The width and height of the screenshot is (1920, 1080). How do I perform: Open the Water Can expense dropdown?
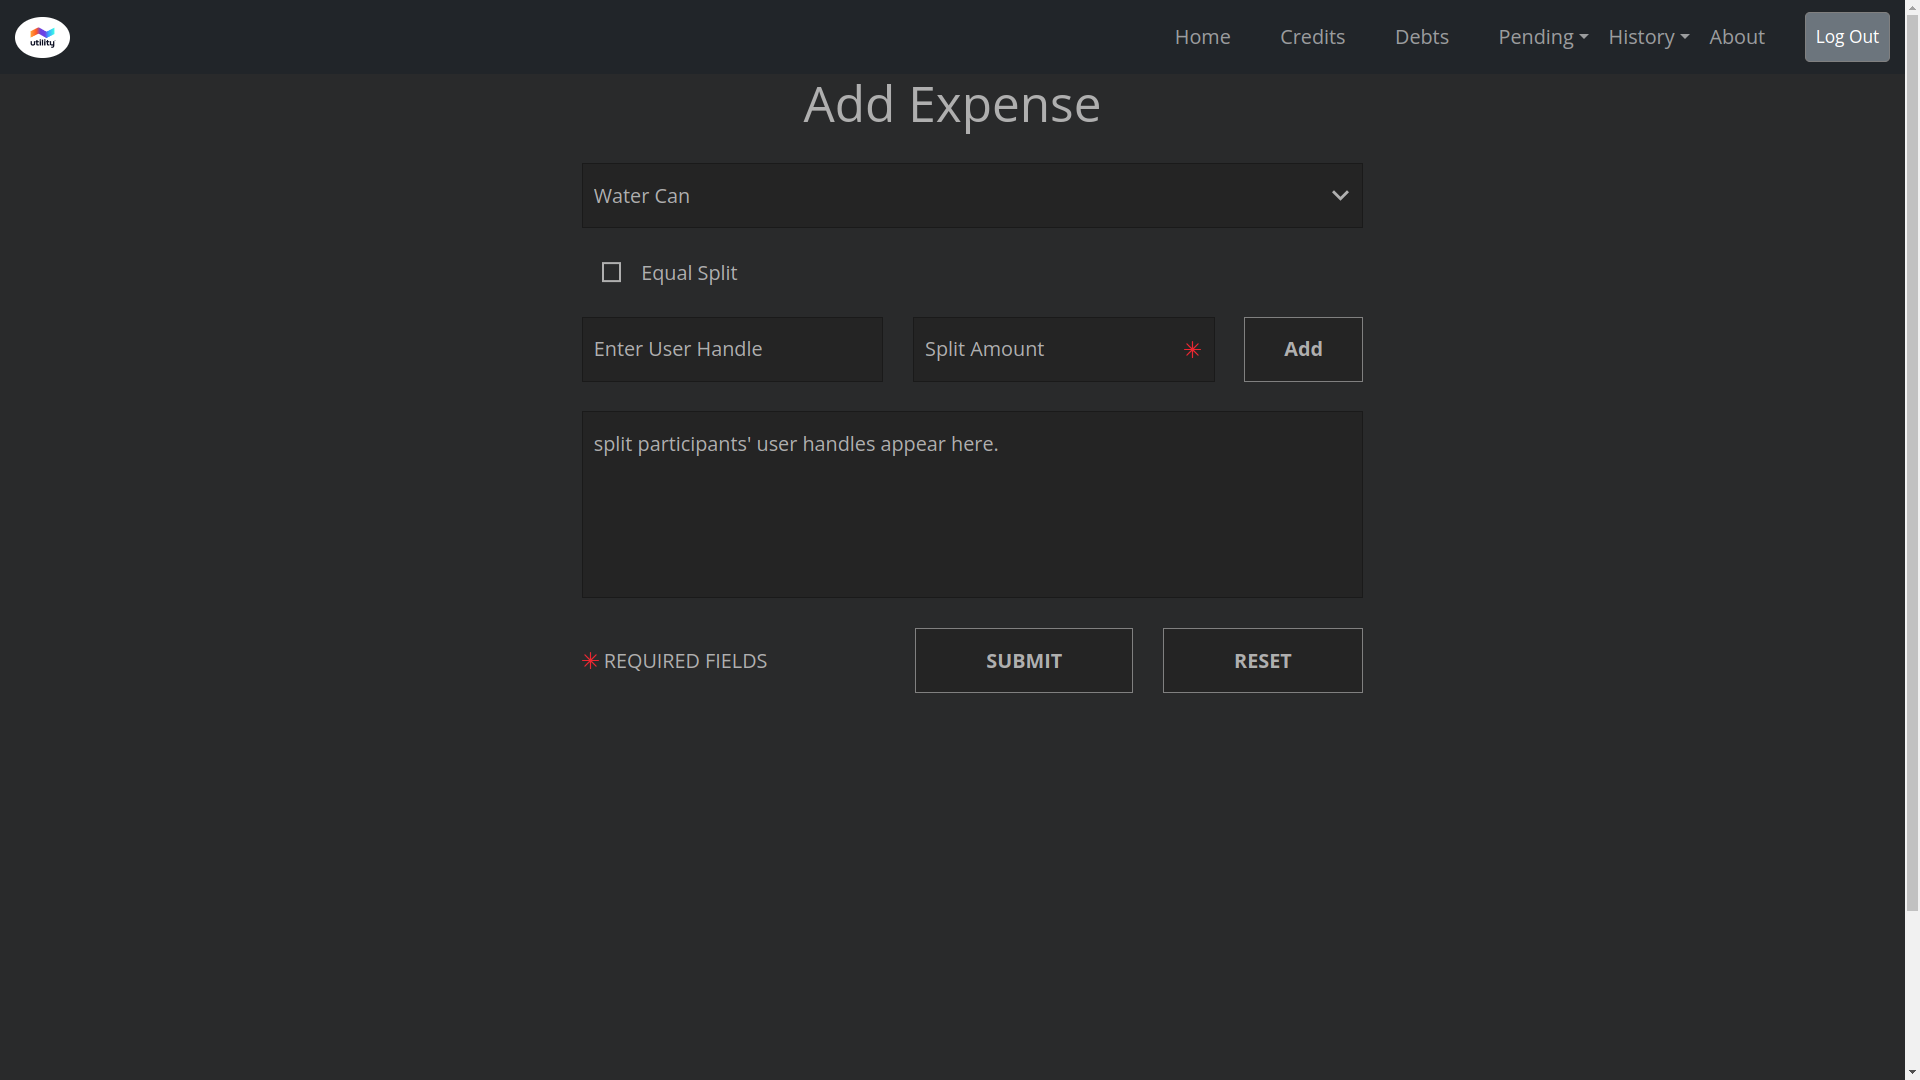(960, 196)
